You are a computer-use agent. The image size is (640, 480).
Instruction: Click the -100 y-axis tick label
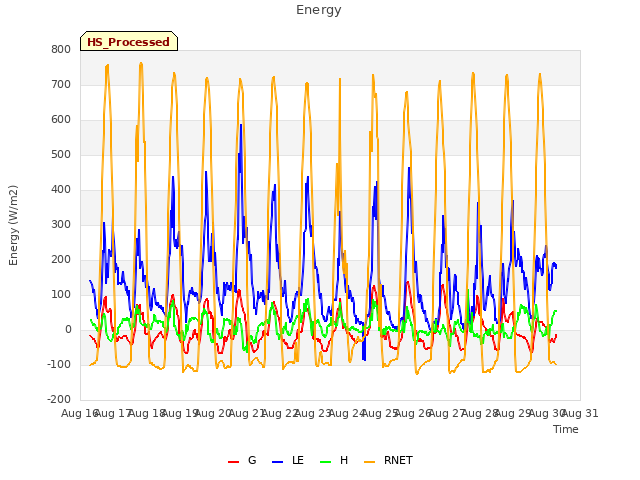click(59, 364)
